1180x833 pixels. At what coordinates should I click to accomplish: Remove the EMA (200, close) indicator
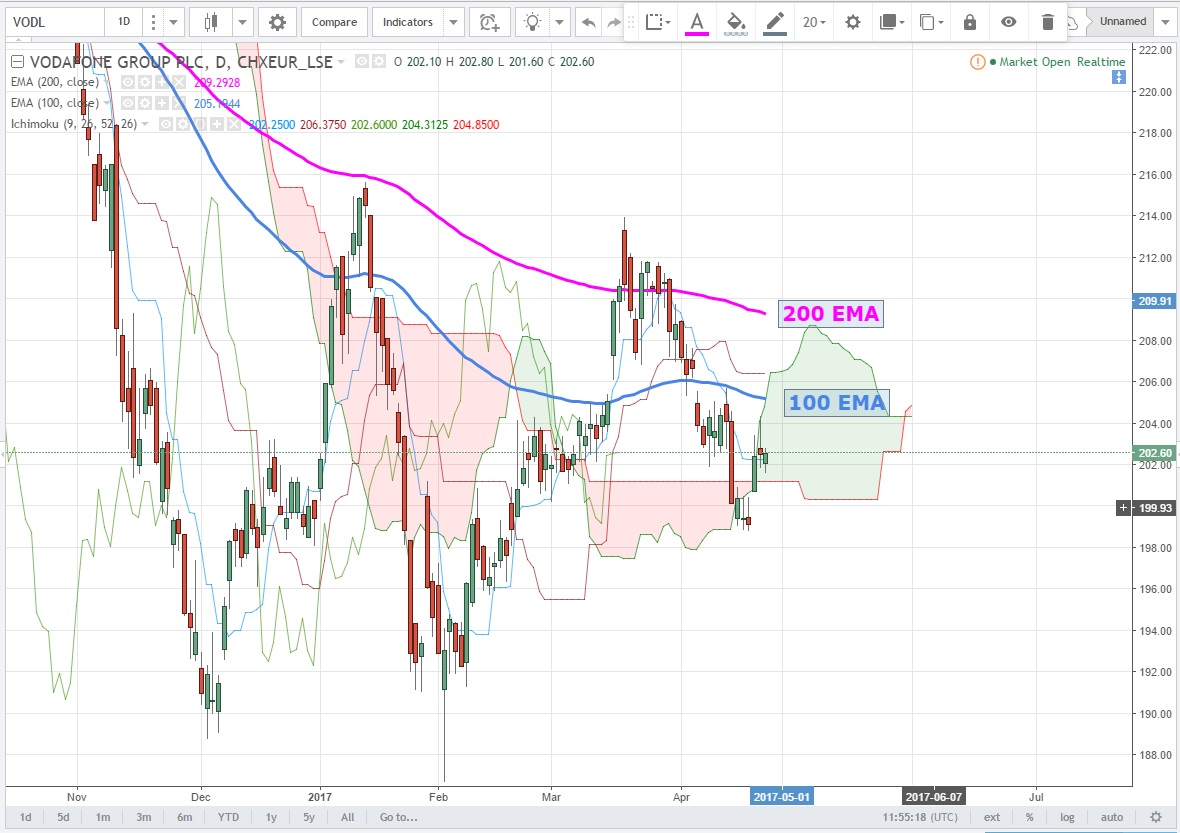178,82
